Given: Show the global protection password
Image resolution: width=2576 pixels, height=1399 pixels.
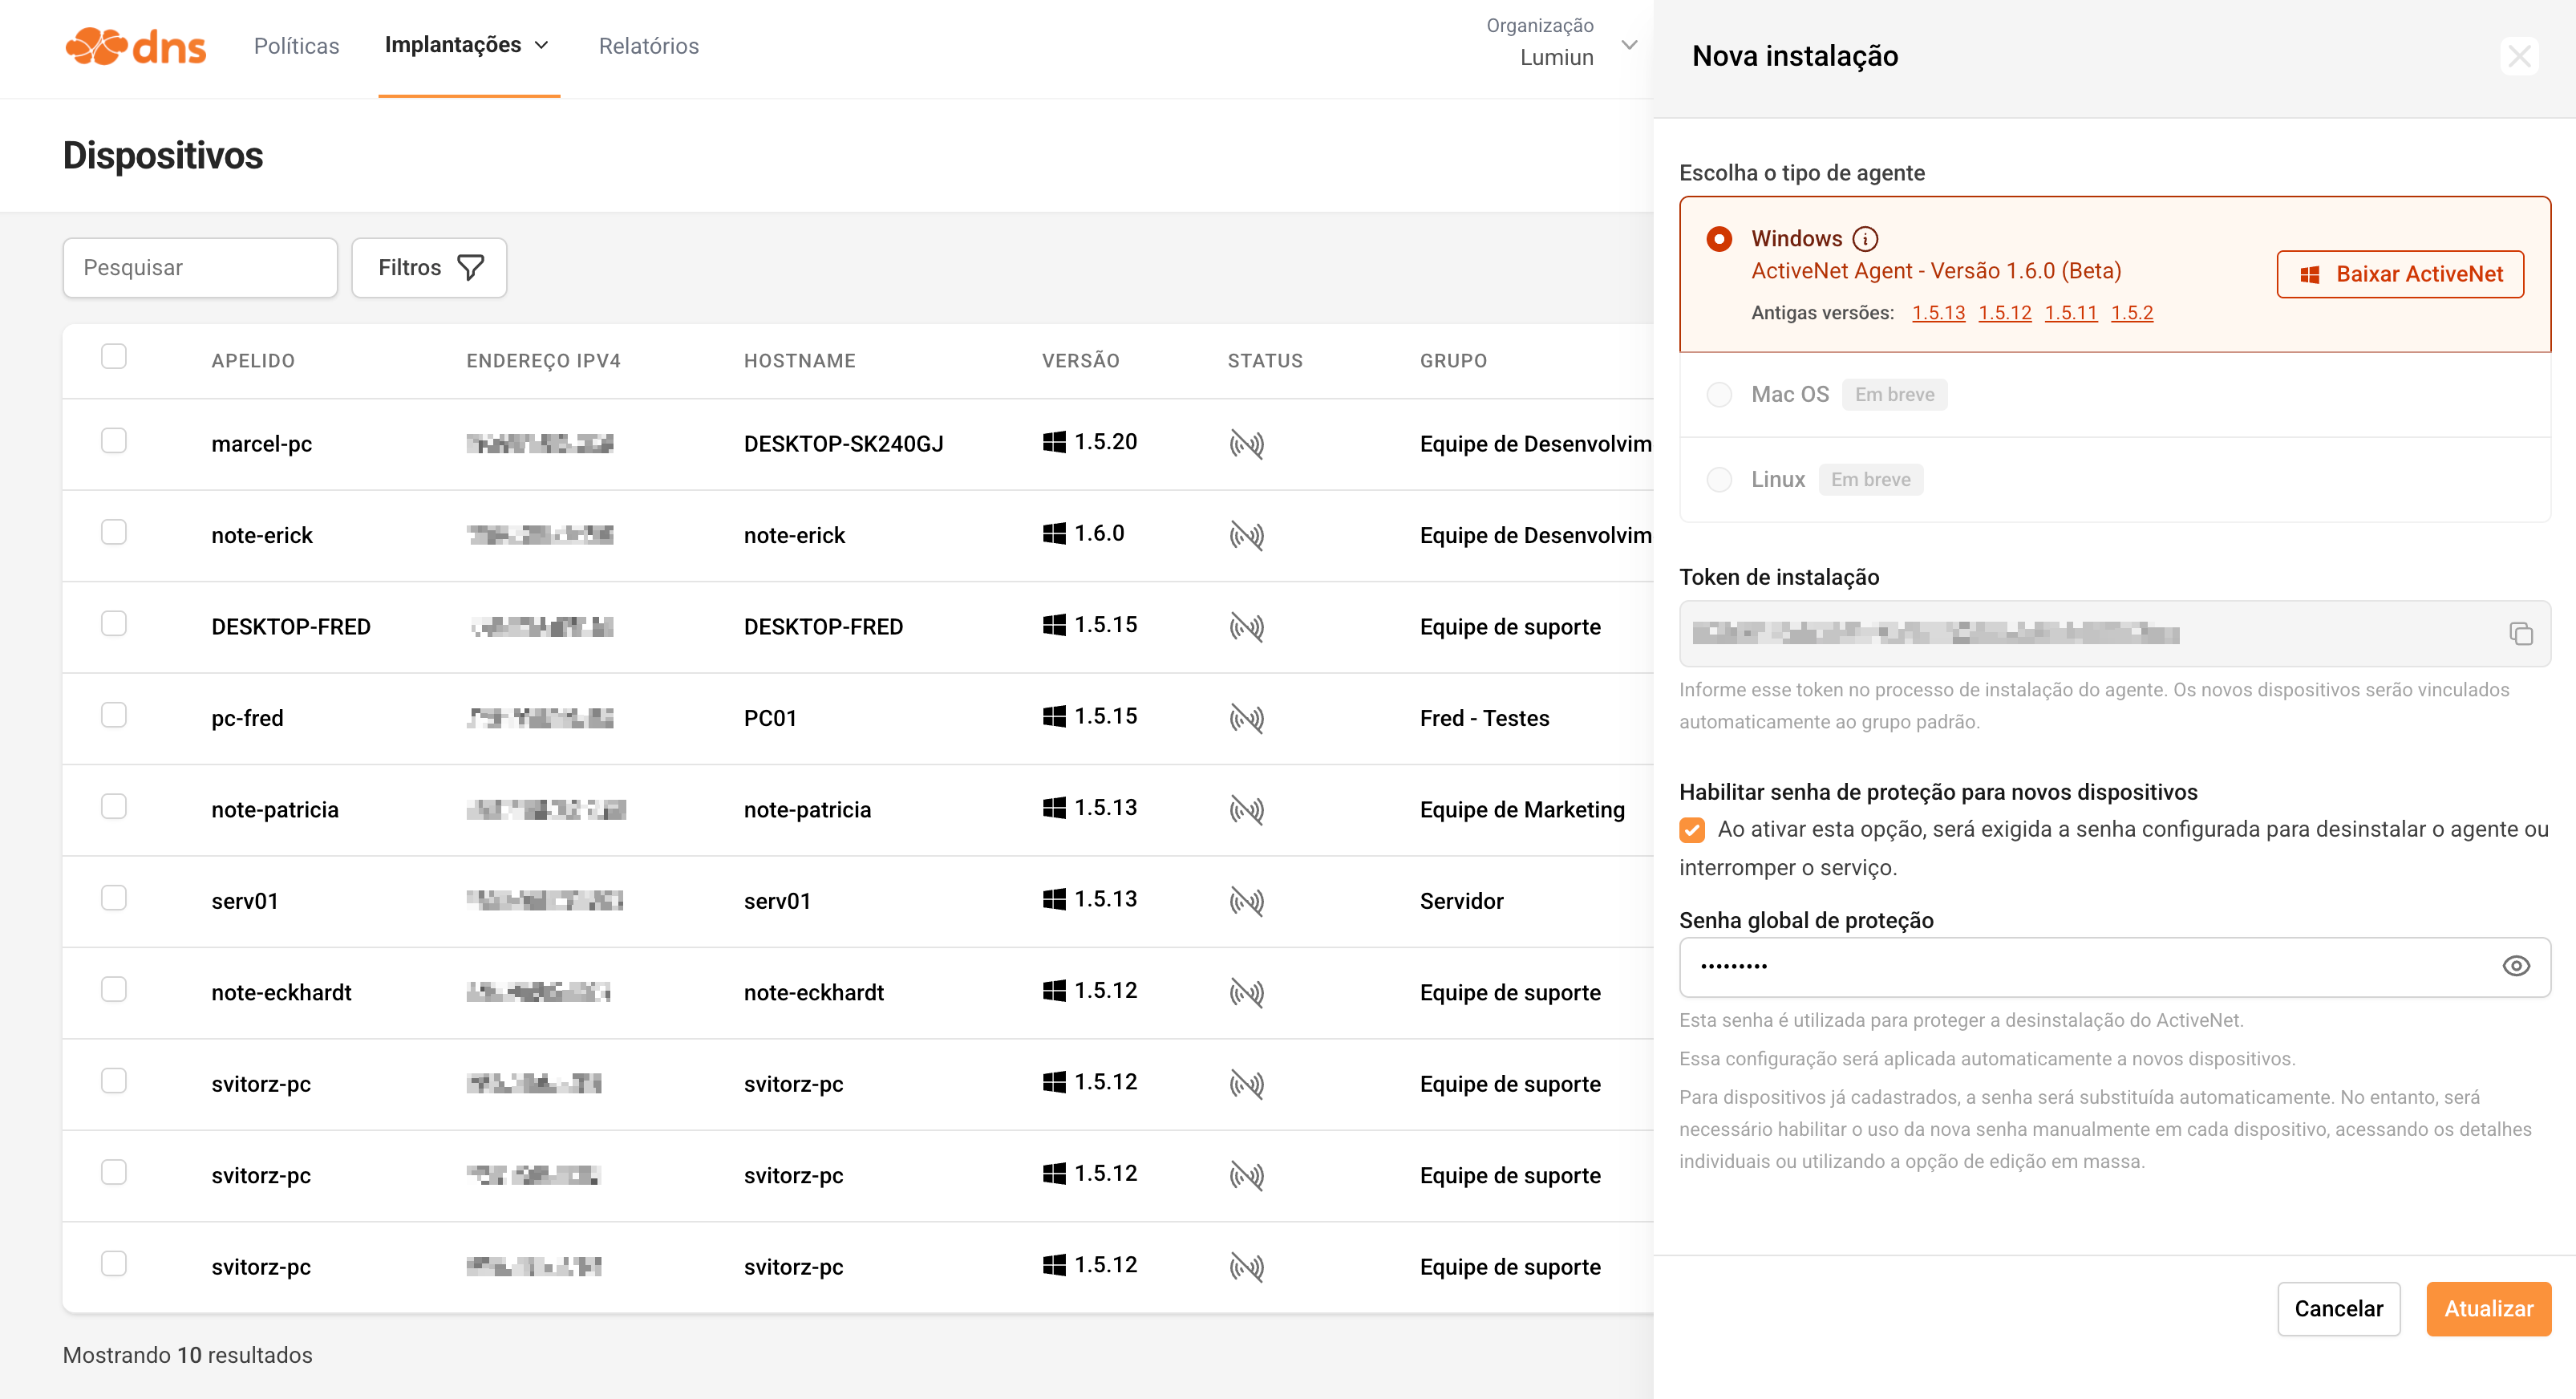Looking at the screenshot, I should tap(2515, 965).
